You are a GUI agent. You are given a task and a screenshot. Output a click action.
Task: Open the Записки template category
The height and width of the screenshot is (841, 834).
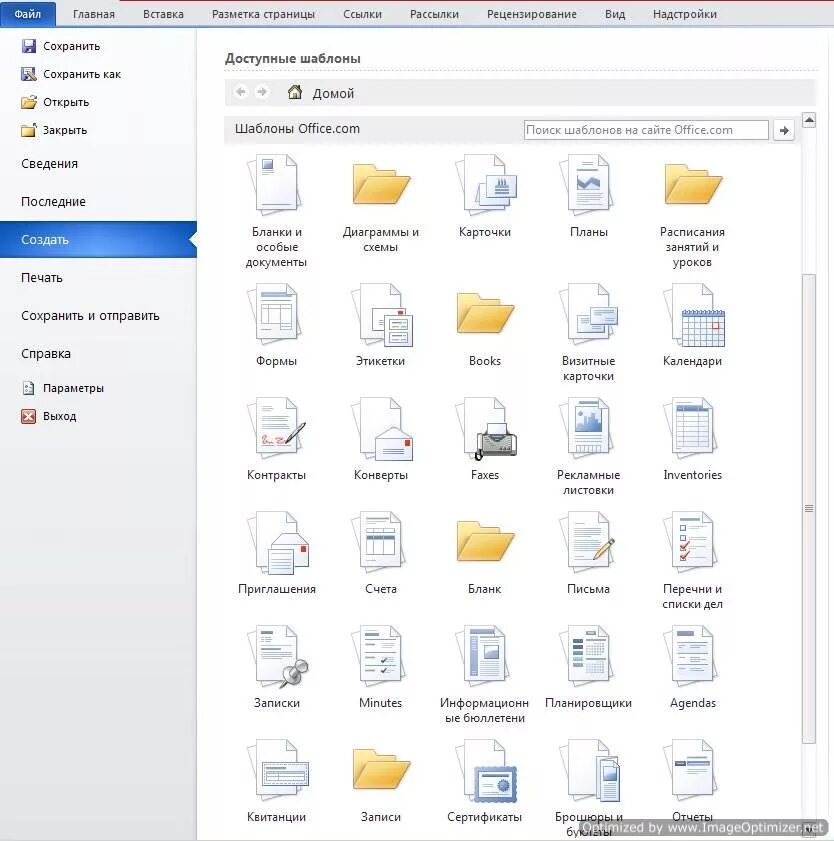[276, 667]
